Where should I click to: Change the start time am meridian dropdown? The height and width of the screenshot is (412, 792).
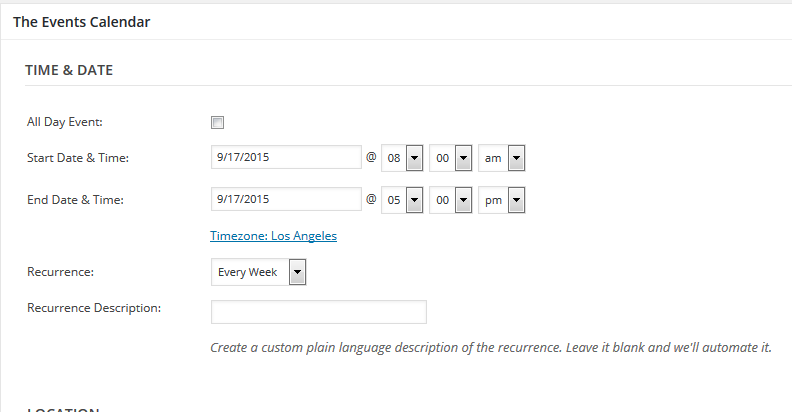pyautogui.click(x=502, y=158)
